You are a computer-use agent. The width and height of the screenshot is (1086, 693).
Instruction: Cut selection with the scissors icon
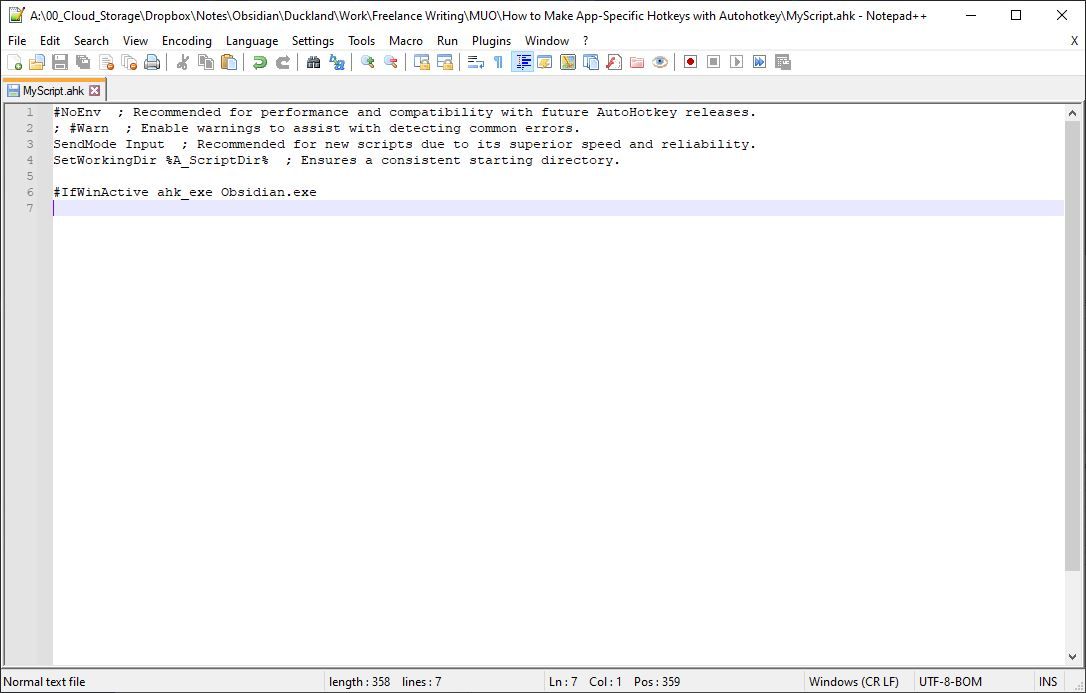(183, 62)
